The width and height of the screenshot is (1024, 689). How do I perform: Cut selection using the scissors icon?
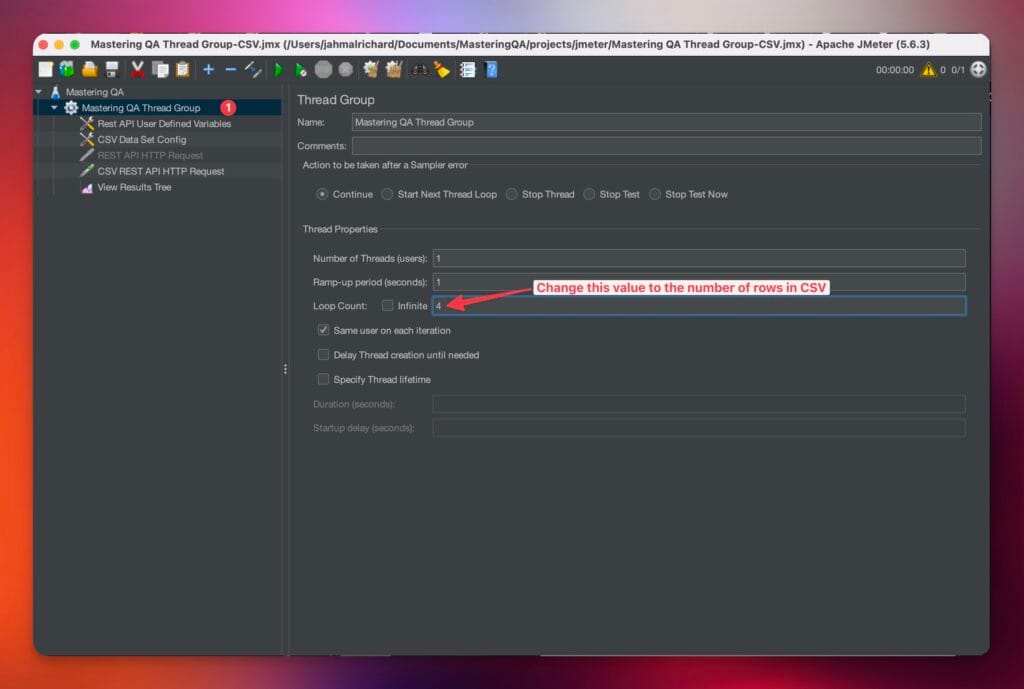click(137, 69)
